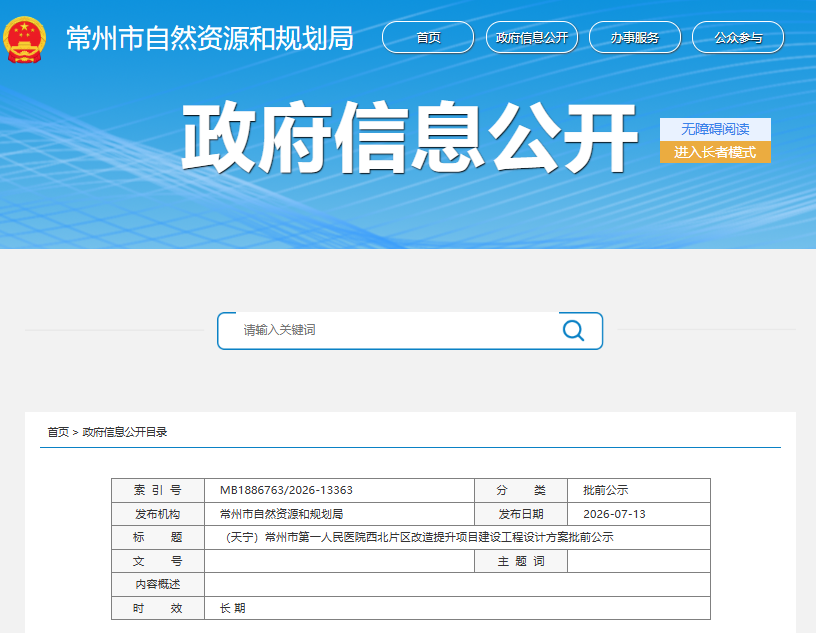
Task: Click the 内容概述 label cell
Action: [x=158, y=585]
